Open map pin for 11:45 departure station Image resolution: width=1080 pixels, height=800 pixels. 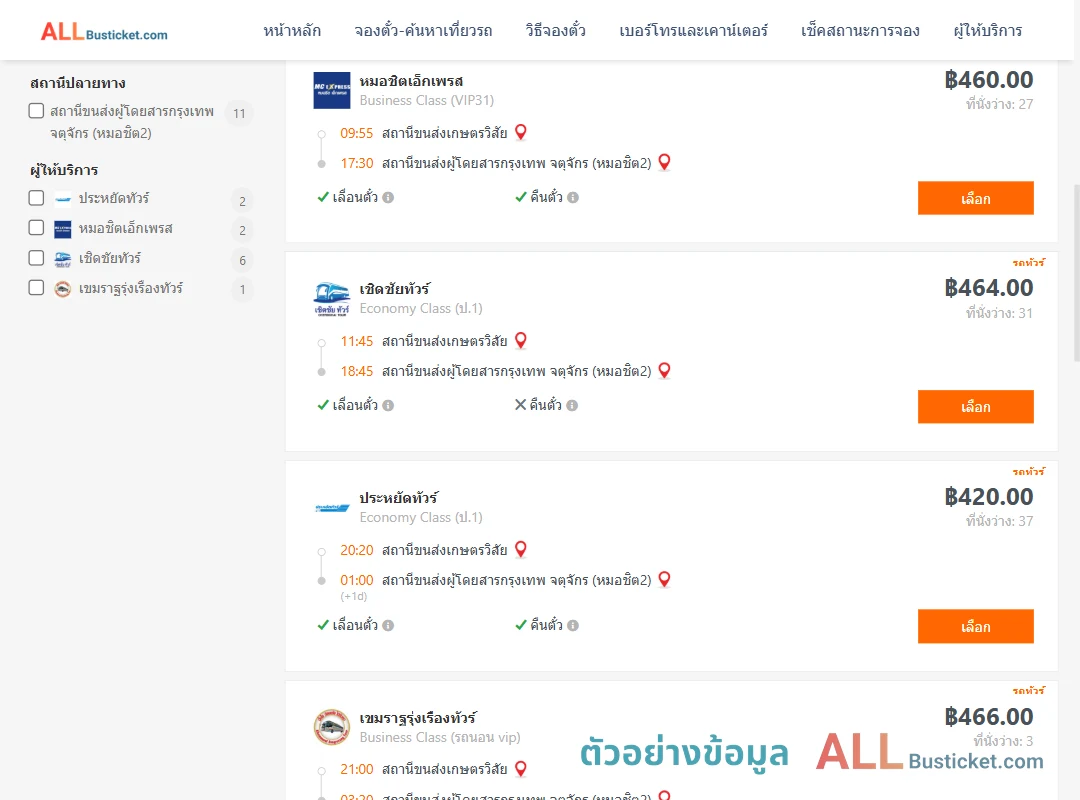521,340
